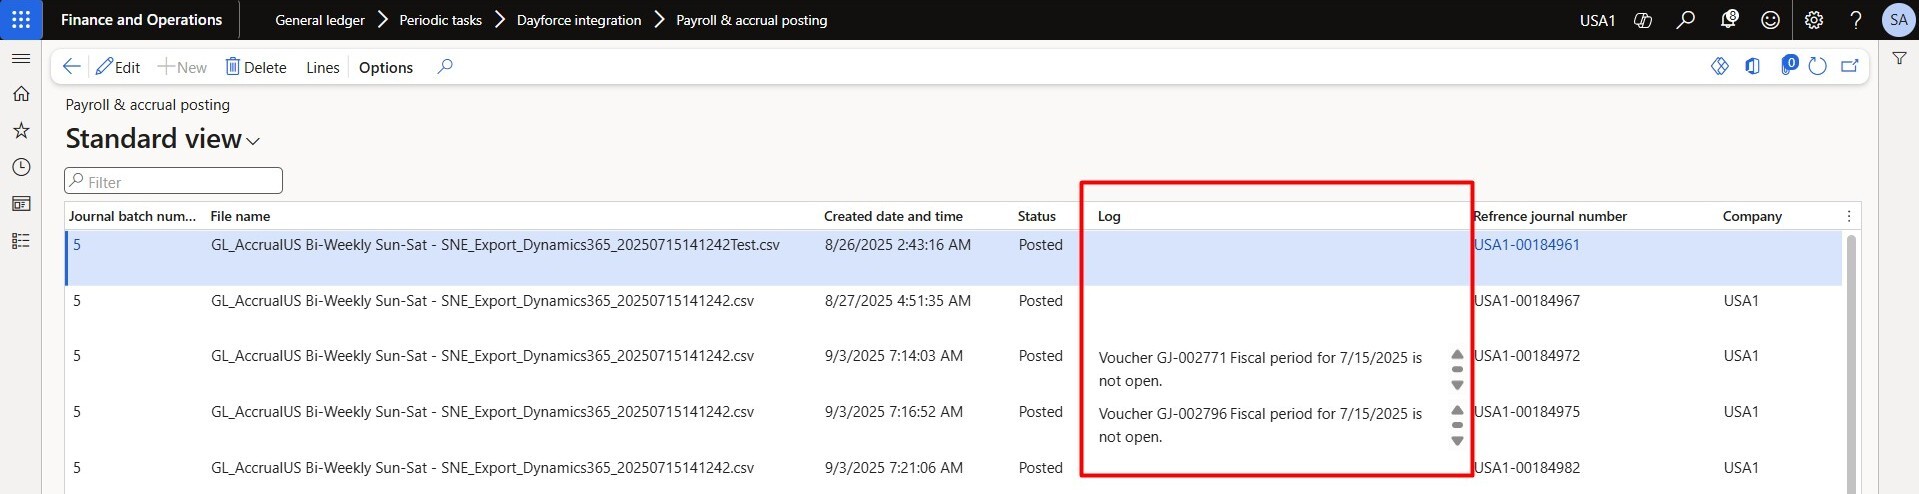Click the search magnifier in action pane

click(445, 67)
